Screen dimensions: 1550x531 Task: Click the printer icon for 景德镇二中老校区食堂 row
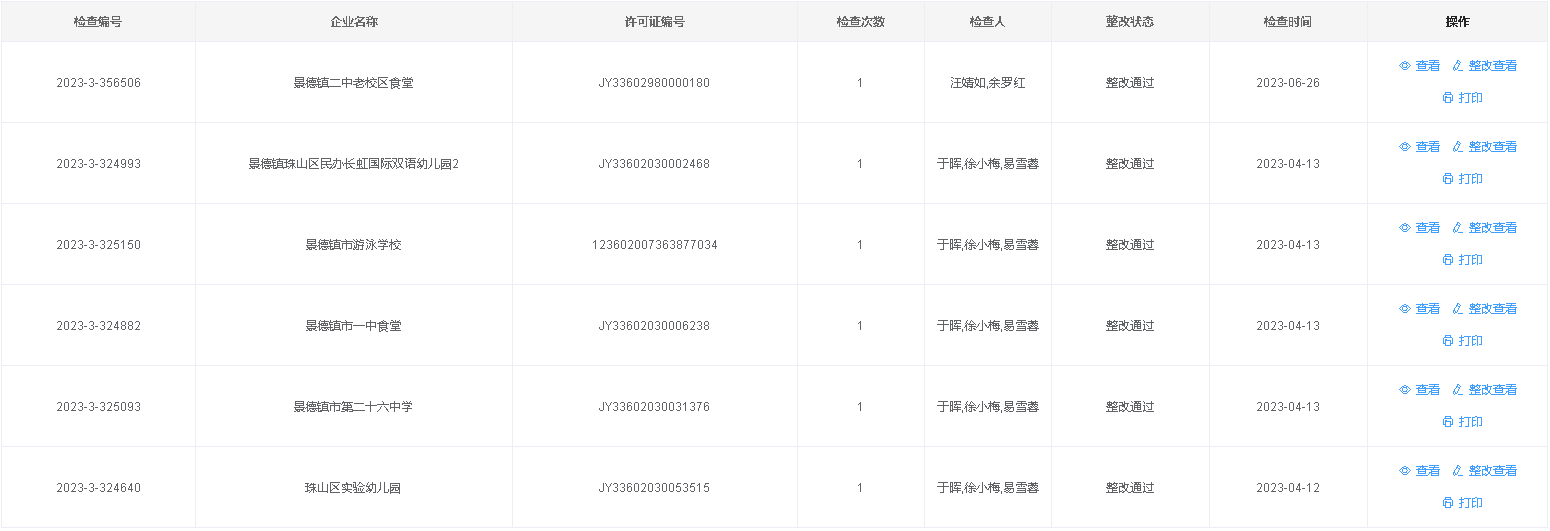[1447, 98]
